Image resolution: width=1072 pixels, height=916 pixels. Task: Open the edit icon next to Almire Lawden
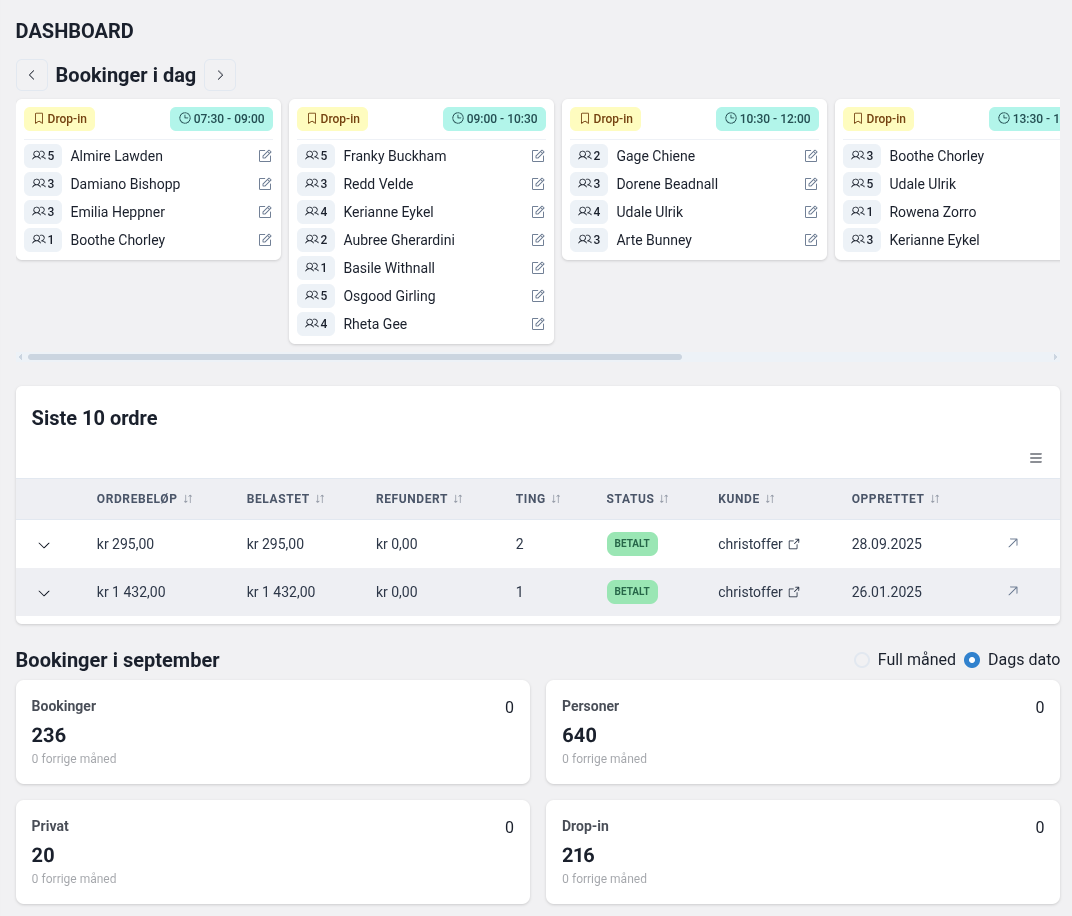(265, 156)
